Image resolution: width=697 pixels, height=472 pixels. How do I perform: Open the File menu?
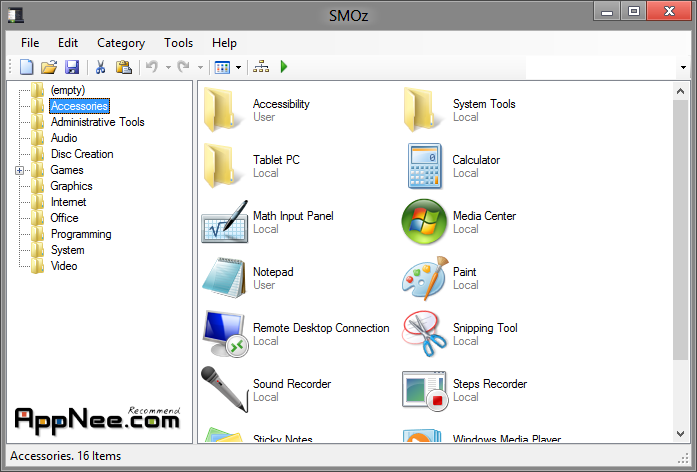(x=30, y=43)
